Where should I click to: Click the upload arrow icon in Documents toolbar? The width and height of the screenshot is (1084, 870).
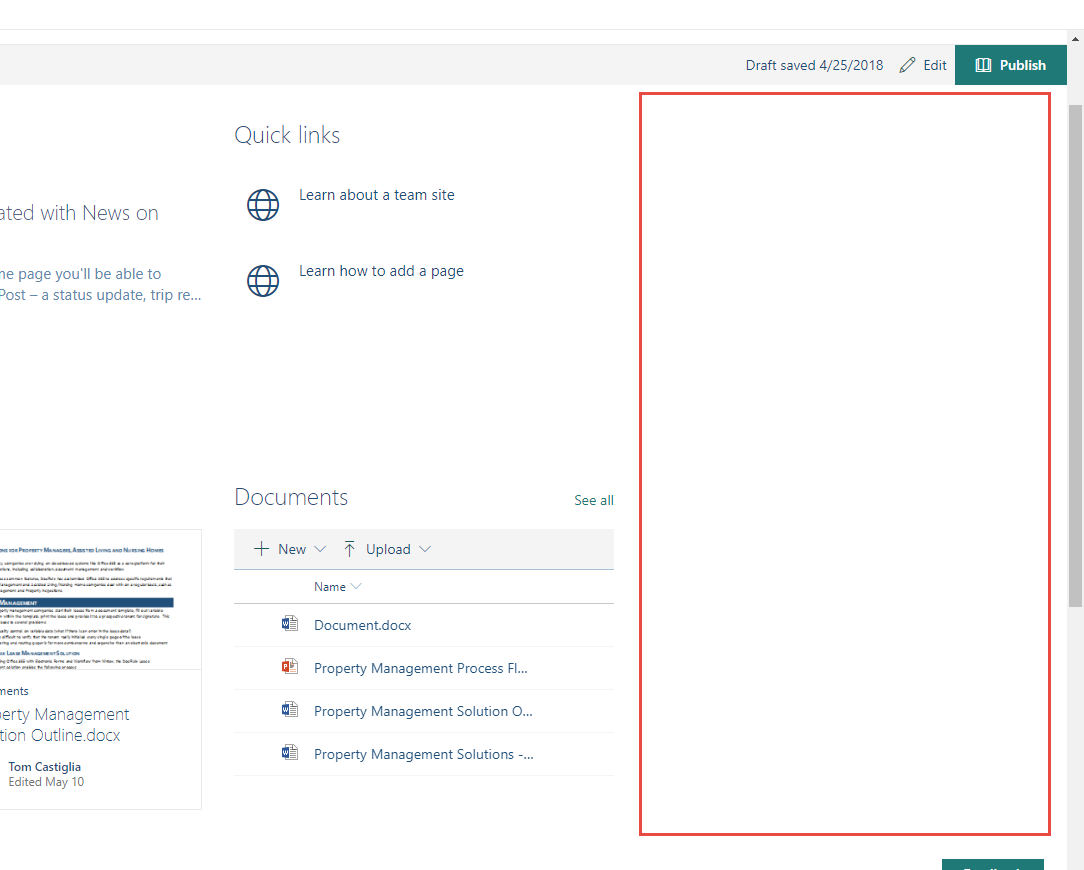pos(350,548)
